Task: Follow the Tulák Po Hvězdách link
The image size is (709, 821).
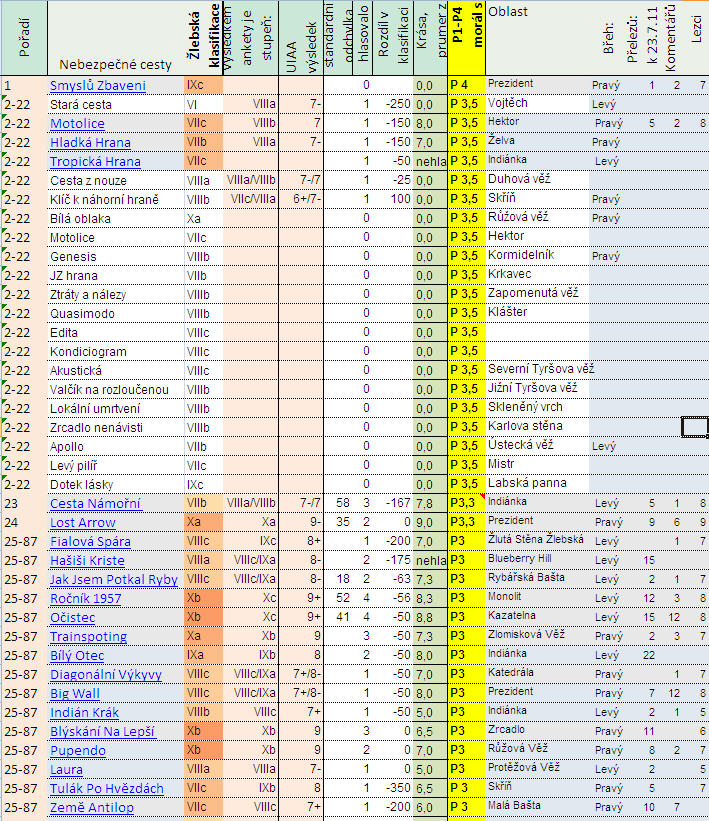Action: click(x=106, y=789)
